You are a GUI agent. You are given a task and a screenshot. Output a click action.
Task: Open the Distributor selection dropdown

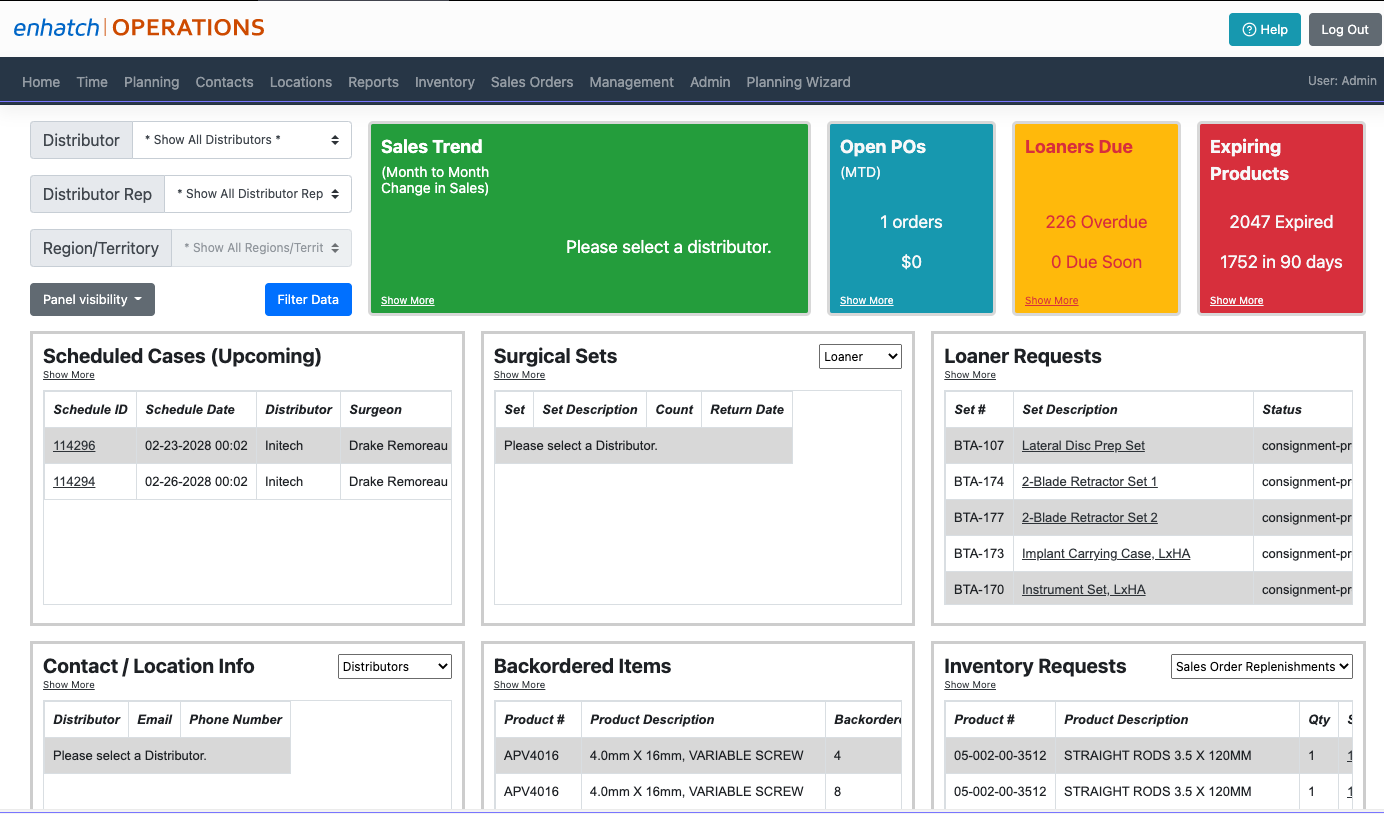click(241, 140)
